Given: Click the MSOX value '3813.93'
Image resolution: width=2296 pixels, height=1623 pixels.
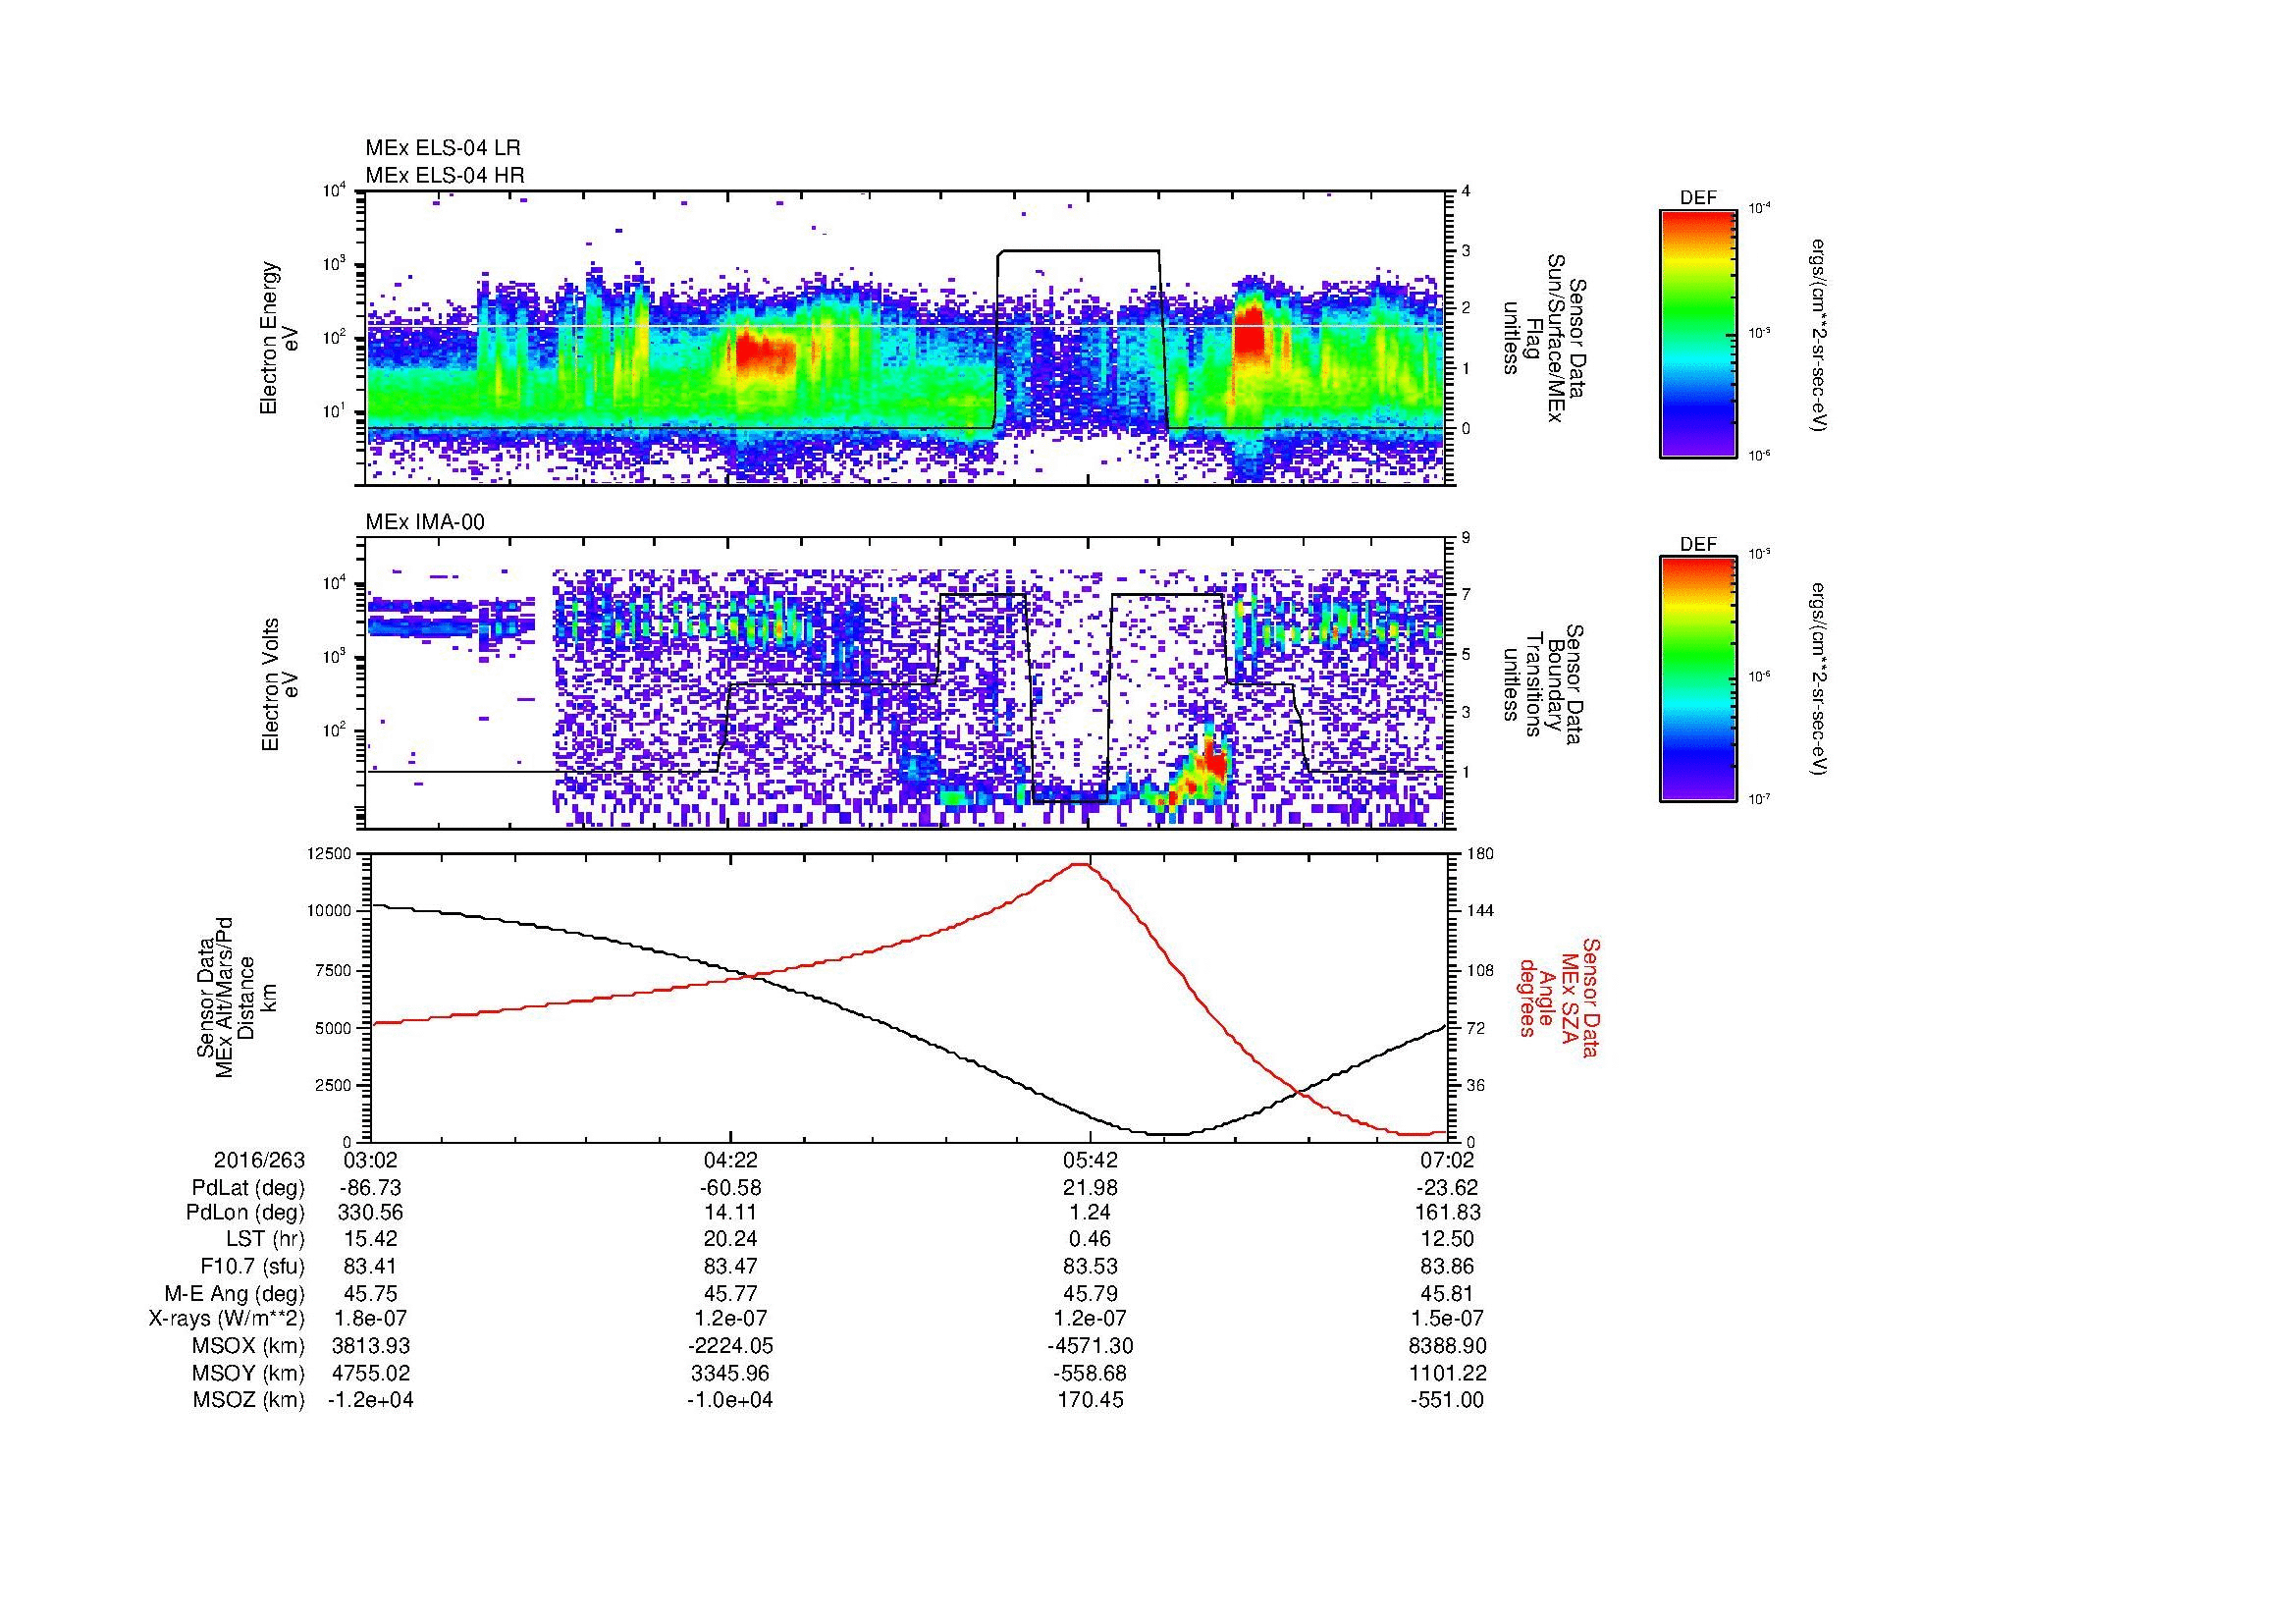Looking at the screenshot, I should (371, 1346).
